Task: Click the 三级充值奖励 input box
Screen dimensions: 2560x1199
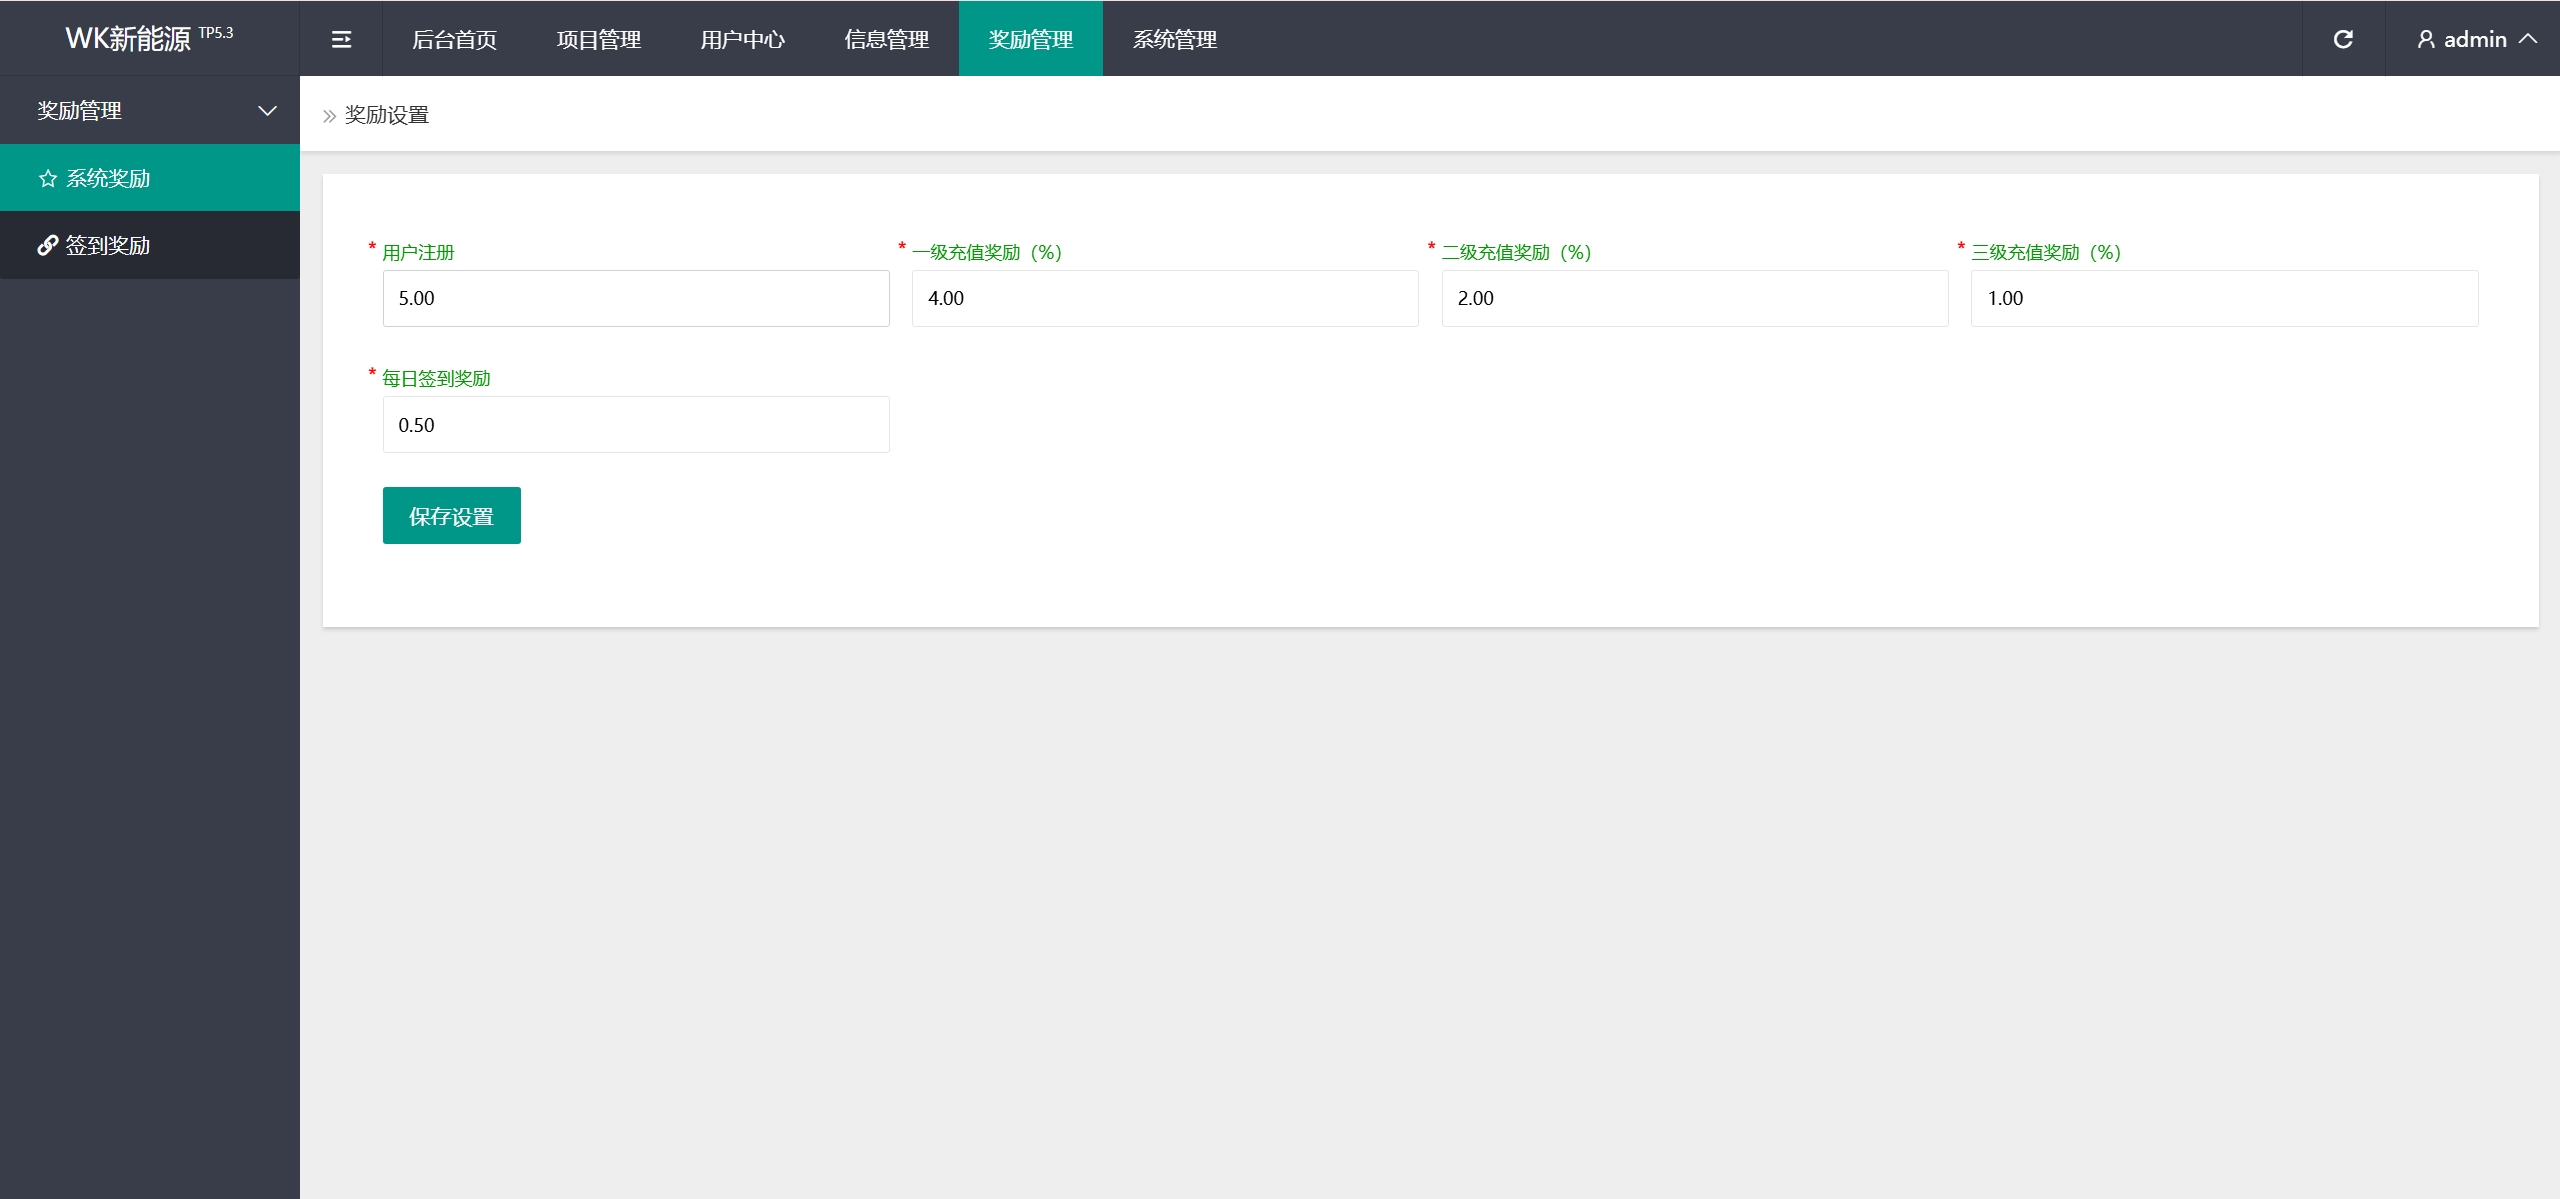Action: tap(2223, 298)
